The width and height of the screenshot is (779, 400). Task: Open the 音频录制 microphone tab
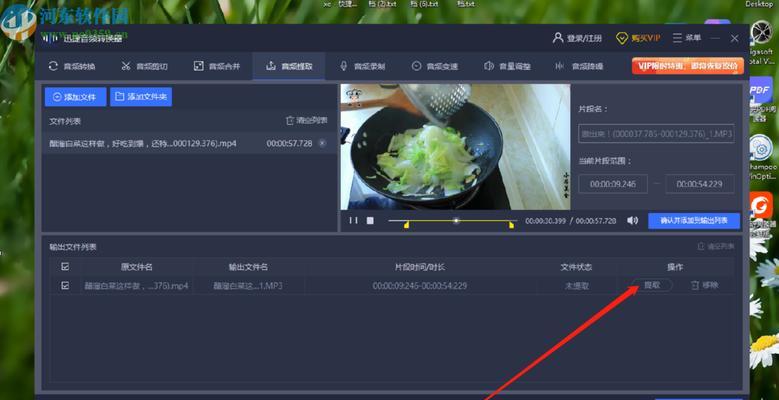[x=362, y=66]
